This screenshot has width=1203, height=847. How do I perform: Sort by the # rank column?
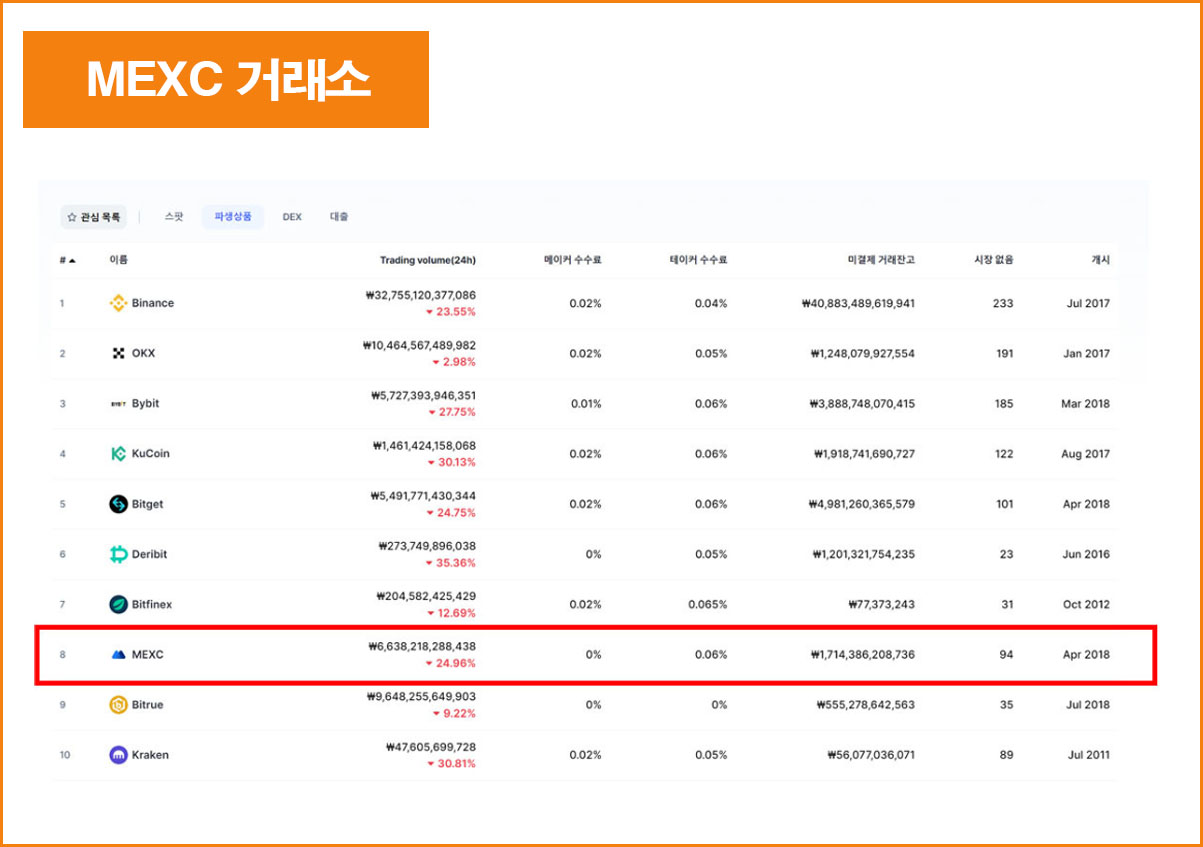click(x=67, y=260)
